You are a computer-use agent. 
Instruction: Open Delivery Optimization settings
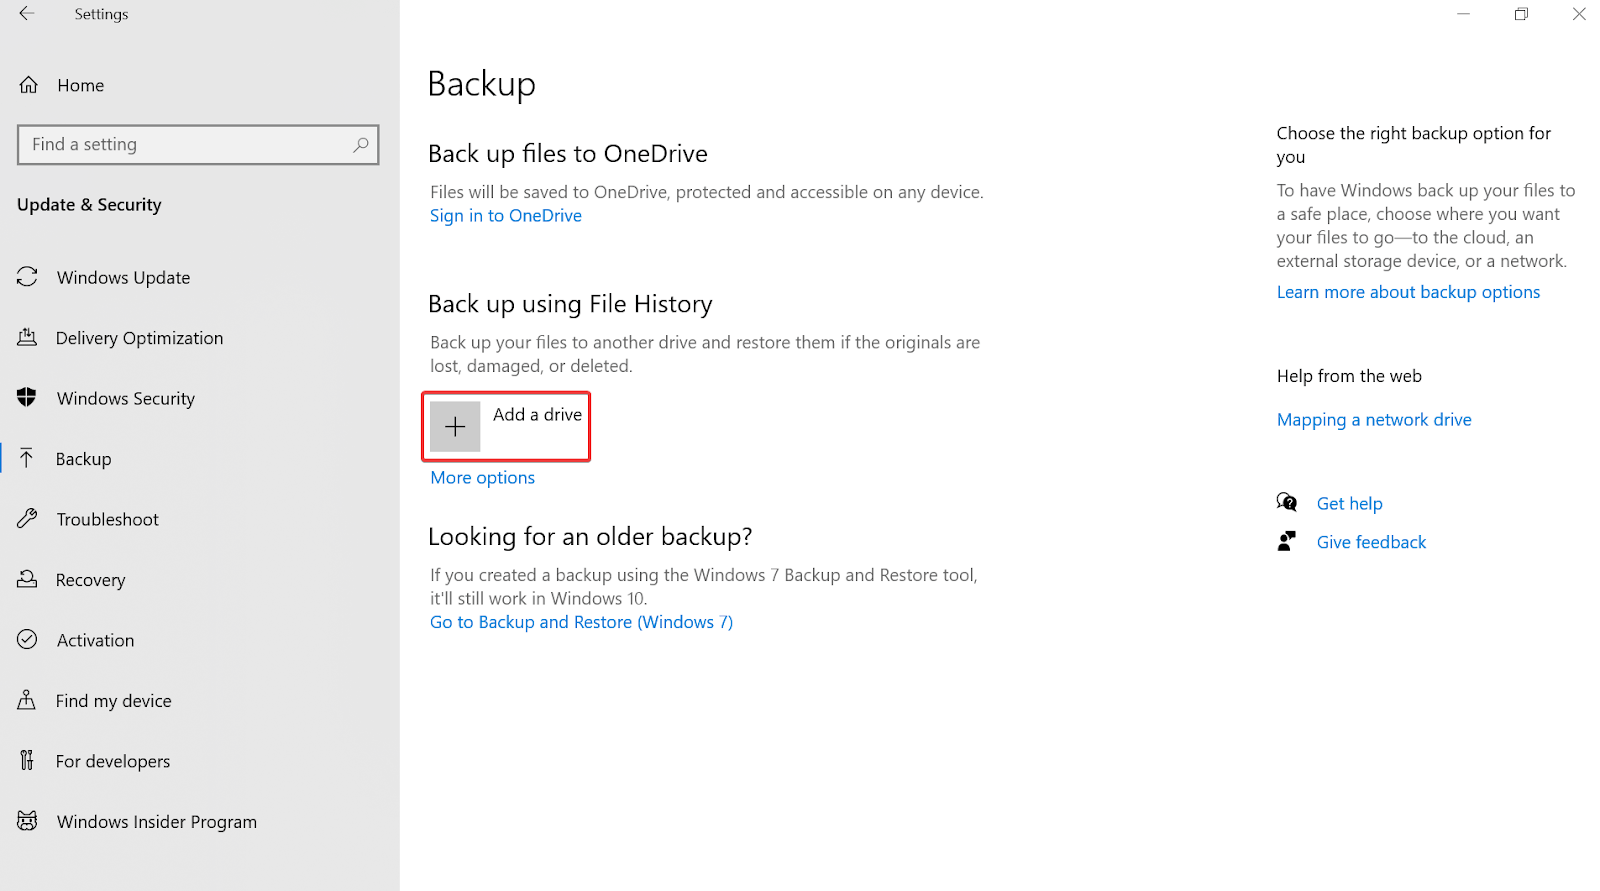[139, 338]
